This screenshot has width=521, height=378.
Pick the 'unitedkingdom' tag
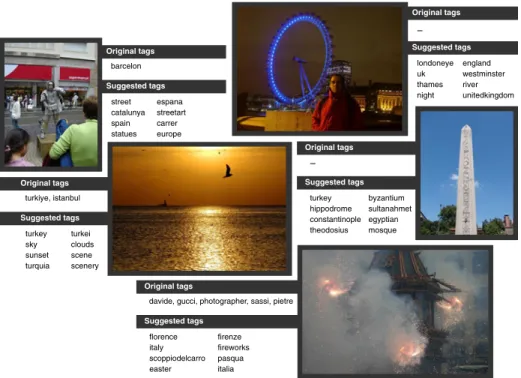[x=488, y=95]
